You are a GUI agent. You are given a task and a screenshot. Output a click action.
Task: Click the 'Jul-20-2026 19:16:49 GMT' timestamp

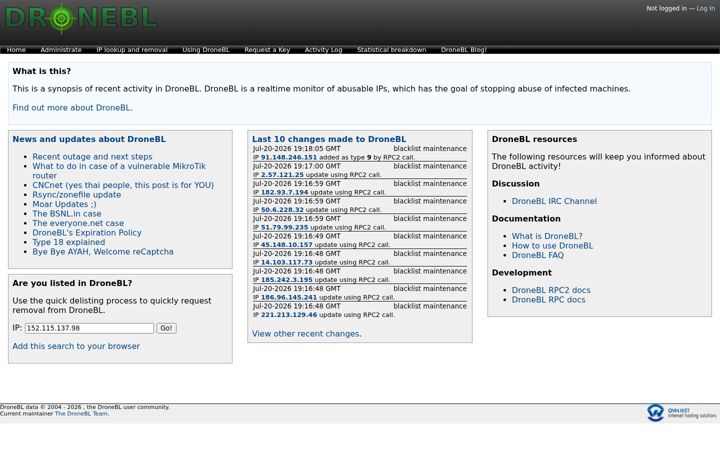[x=297, y=236]
